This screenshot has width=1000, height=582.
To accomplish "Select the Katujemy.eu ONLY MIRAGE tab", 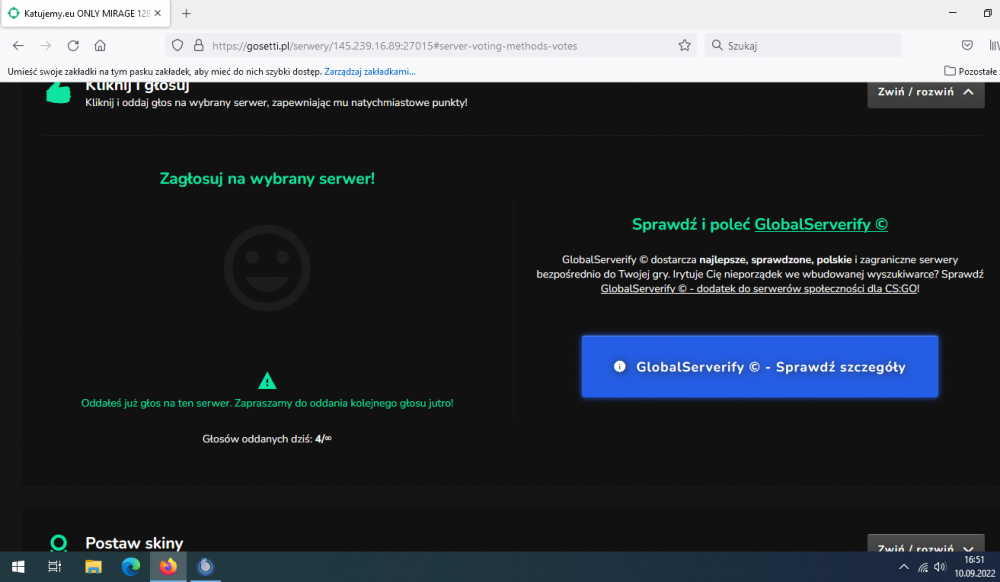I will click(85, 13).
